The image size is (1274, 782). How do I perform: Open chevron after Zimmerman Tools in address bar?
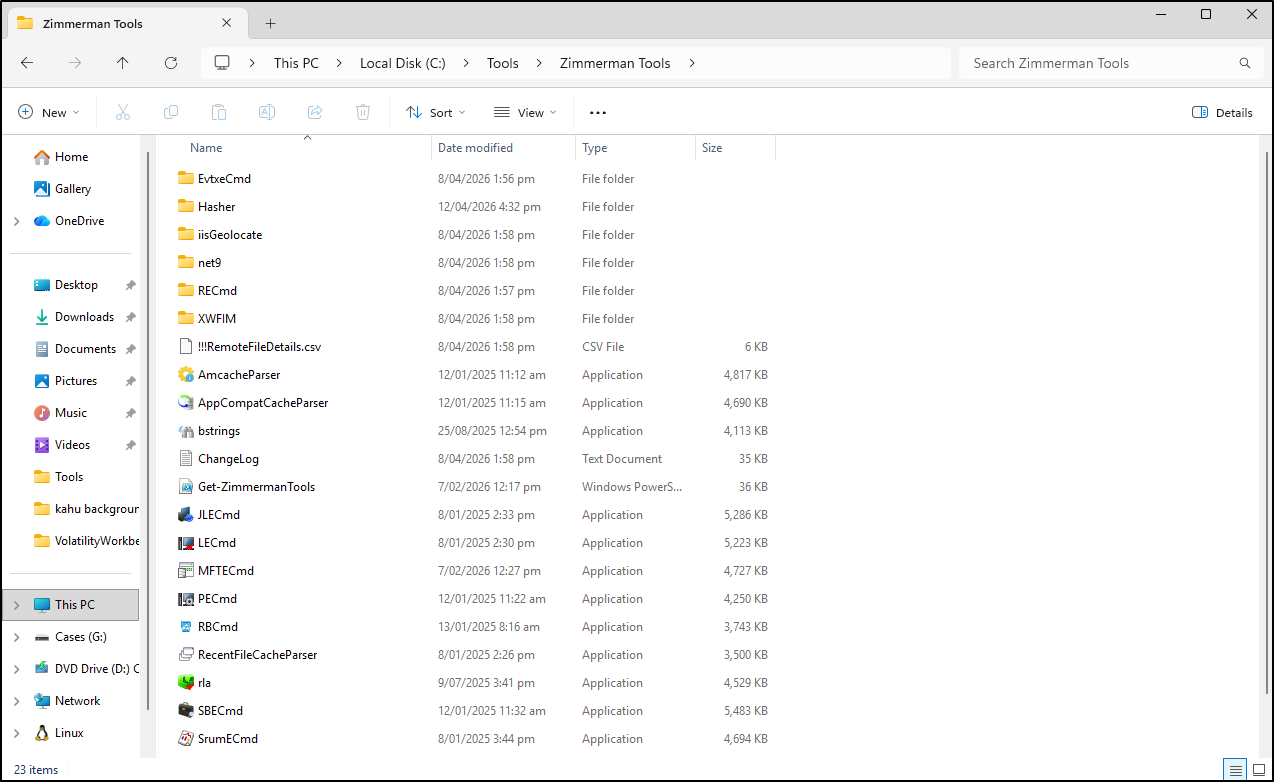[692, 63]
